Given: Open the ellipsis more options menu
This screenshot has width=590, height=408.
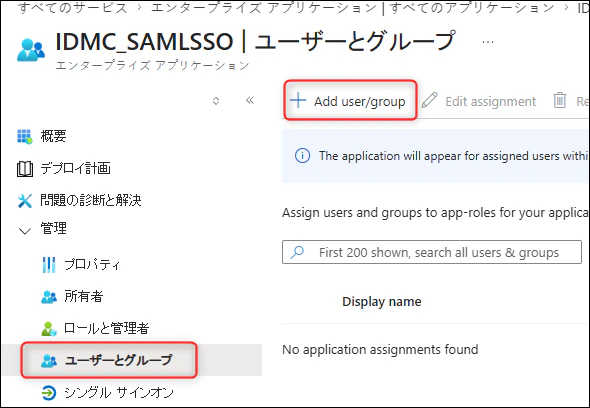Looking at the screenshot, I should tap(488, 42).
